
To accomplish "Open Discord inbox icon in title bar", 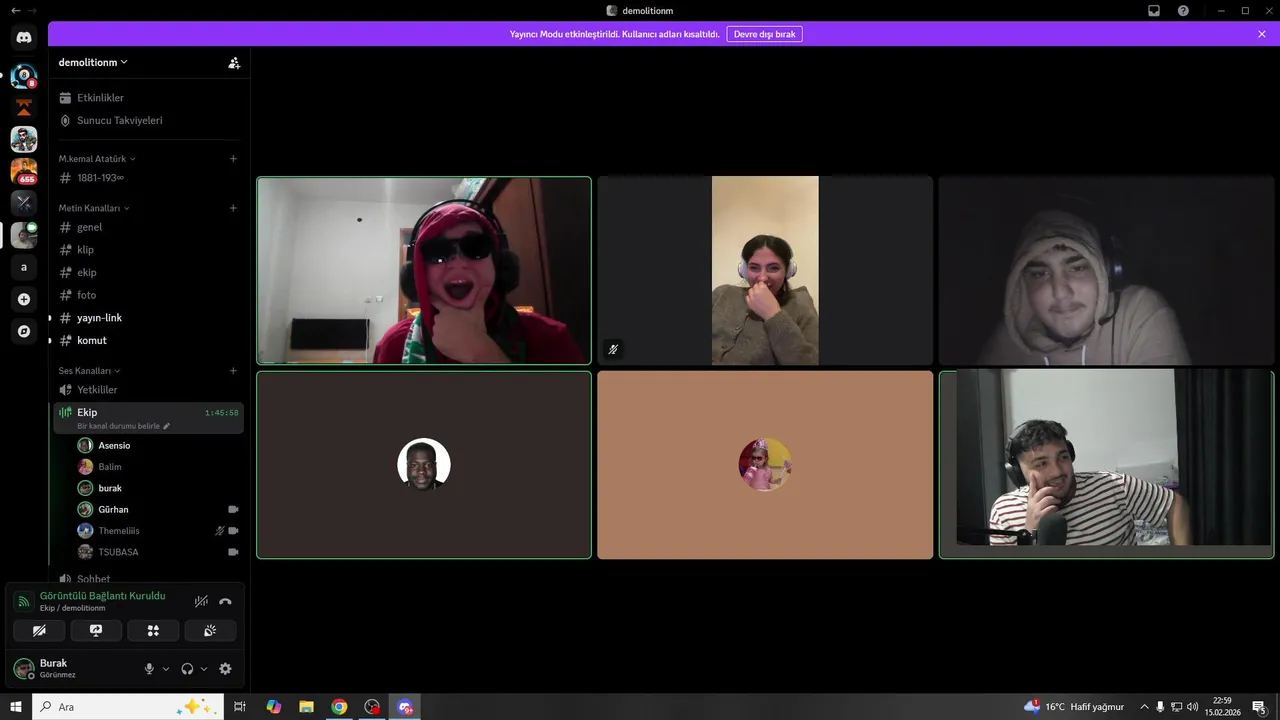I will 1154,10.
